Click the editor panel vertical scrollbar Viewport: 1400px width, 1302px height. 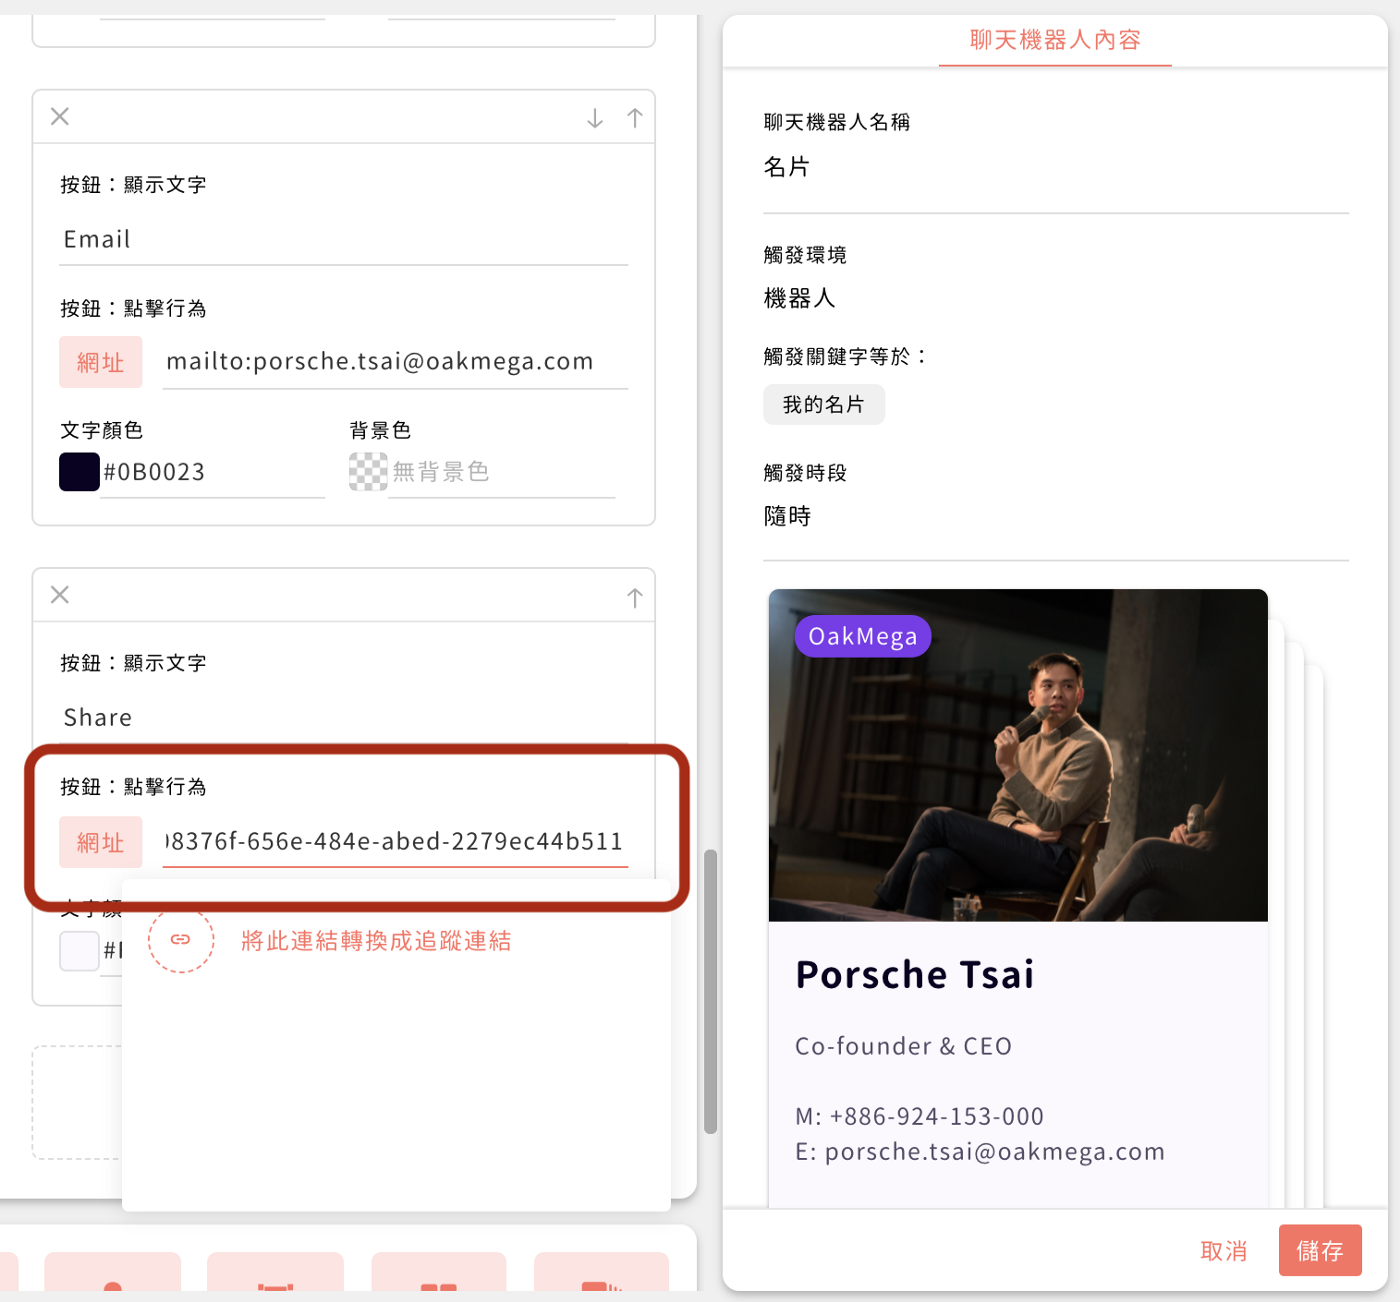click(711, 991)
